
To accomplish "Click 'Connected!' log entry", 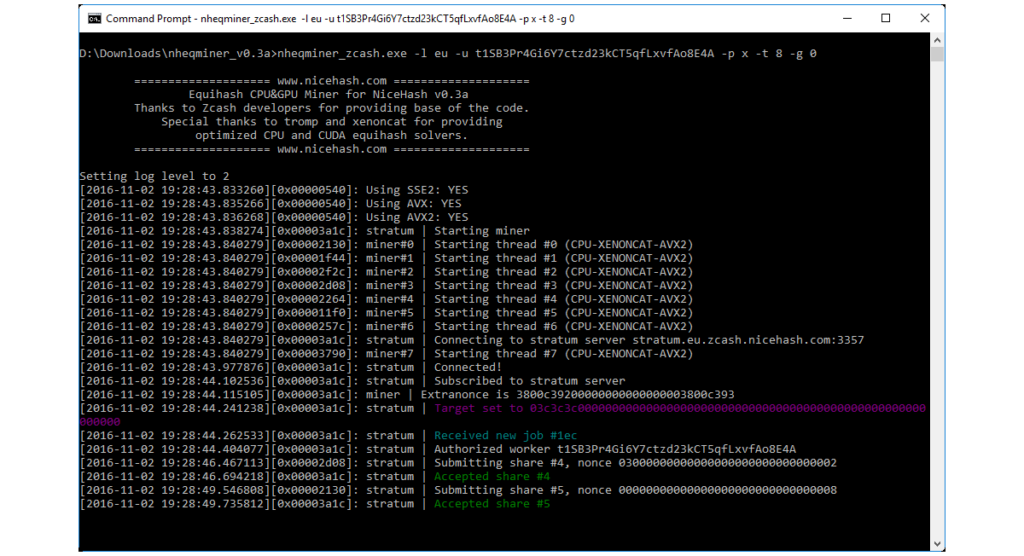I will (x=291, y=367).
